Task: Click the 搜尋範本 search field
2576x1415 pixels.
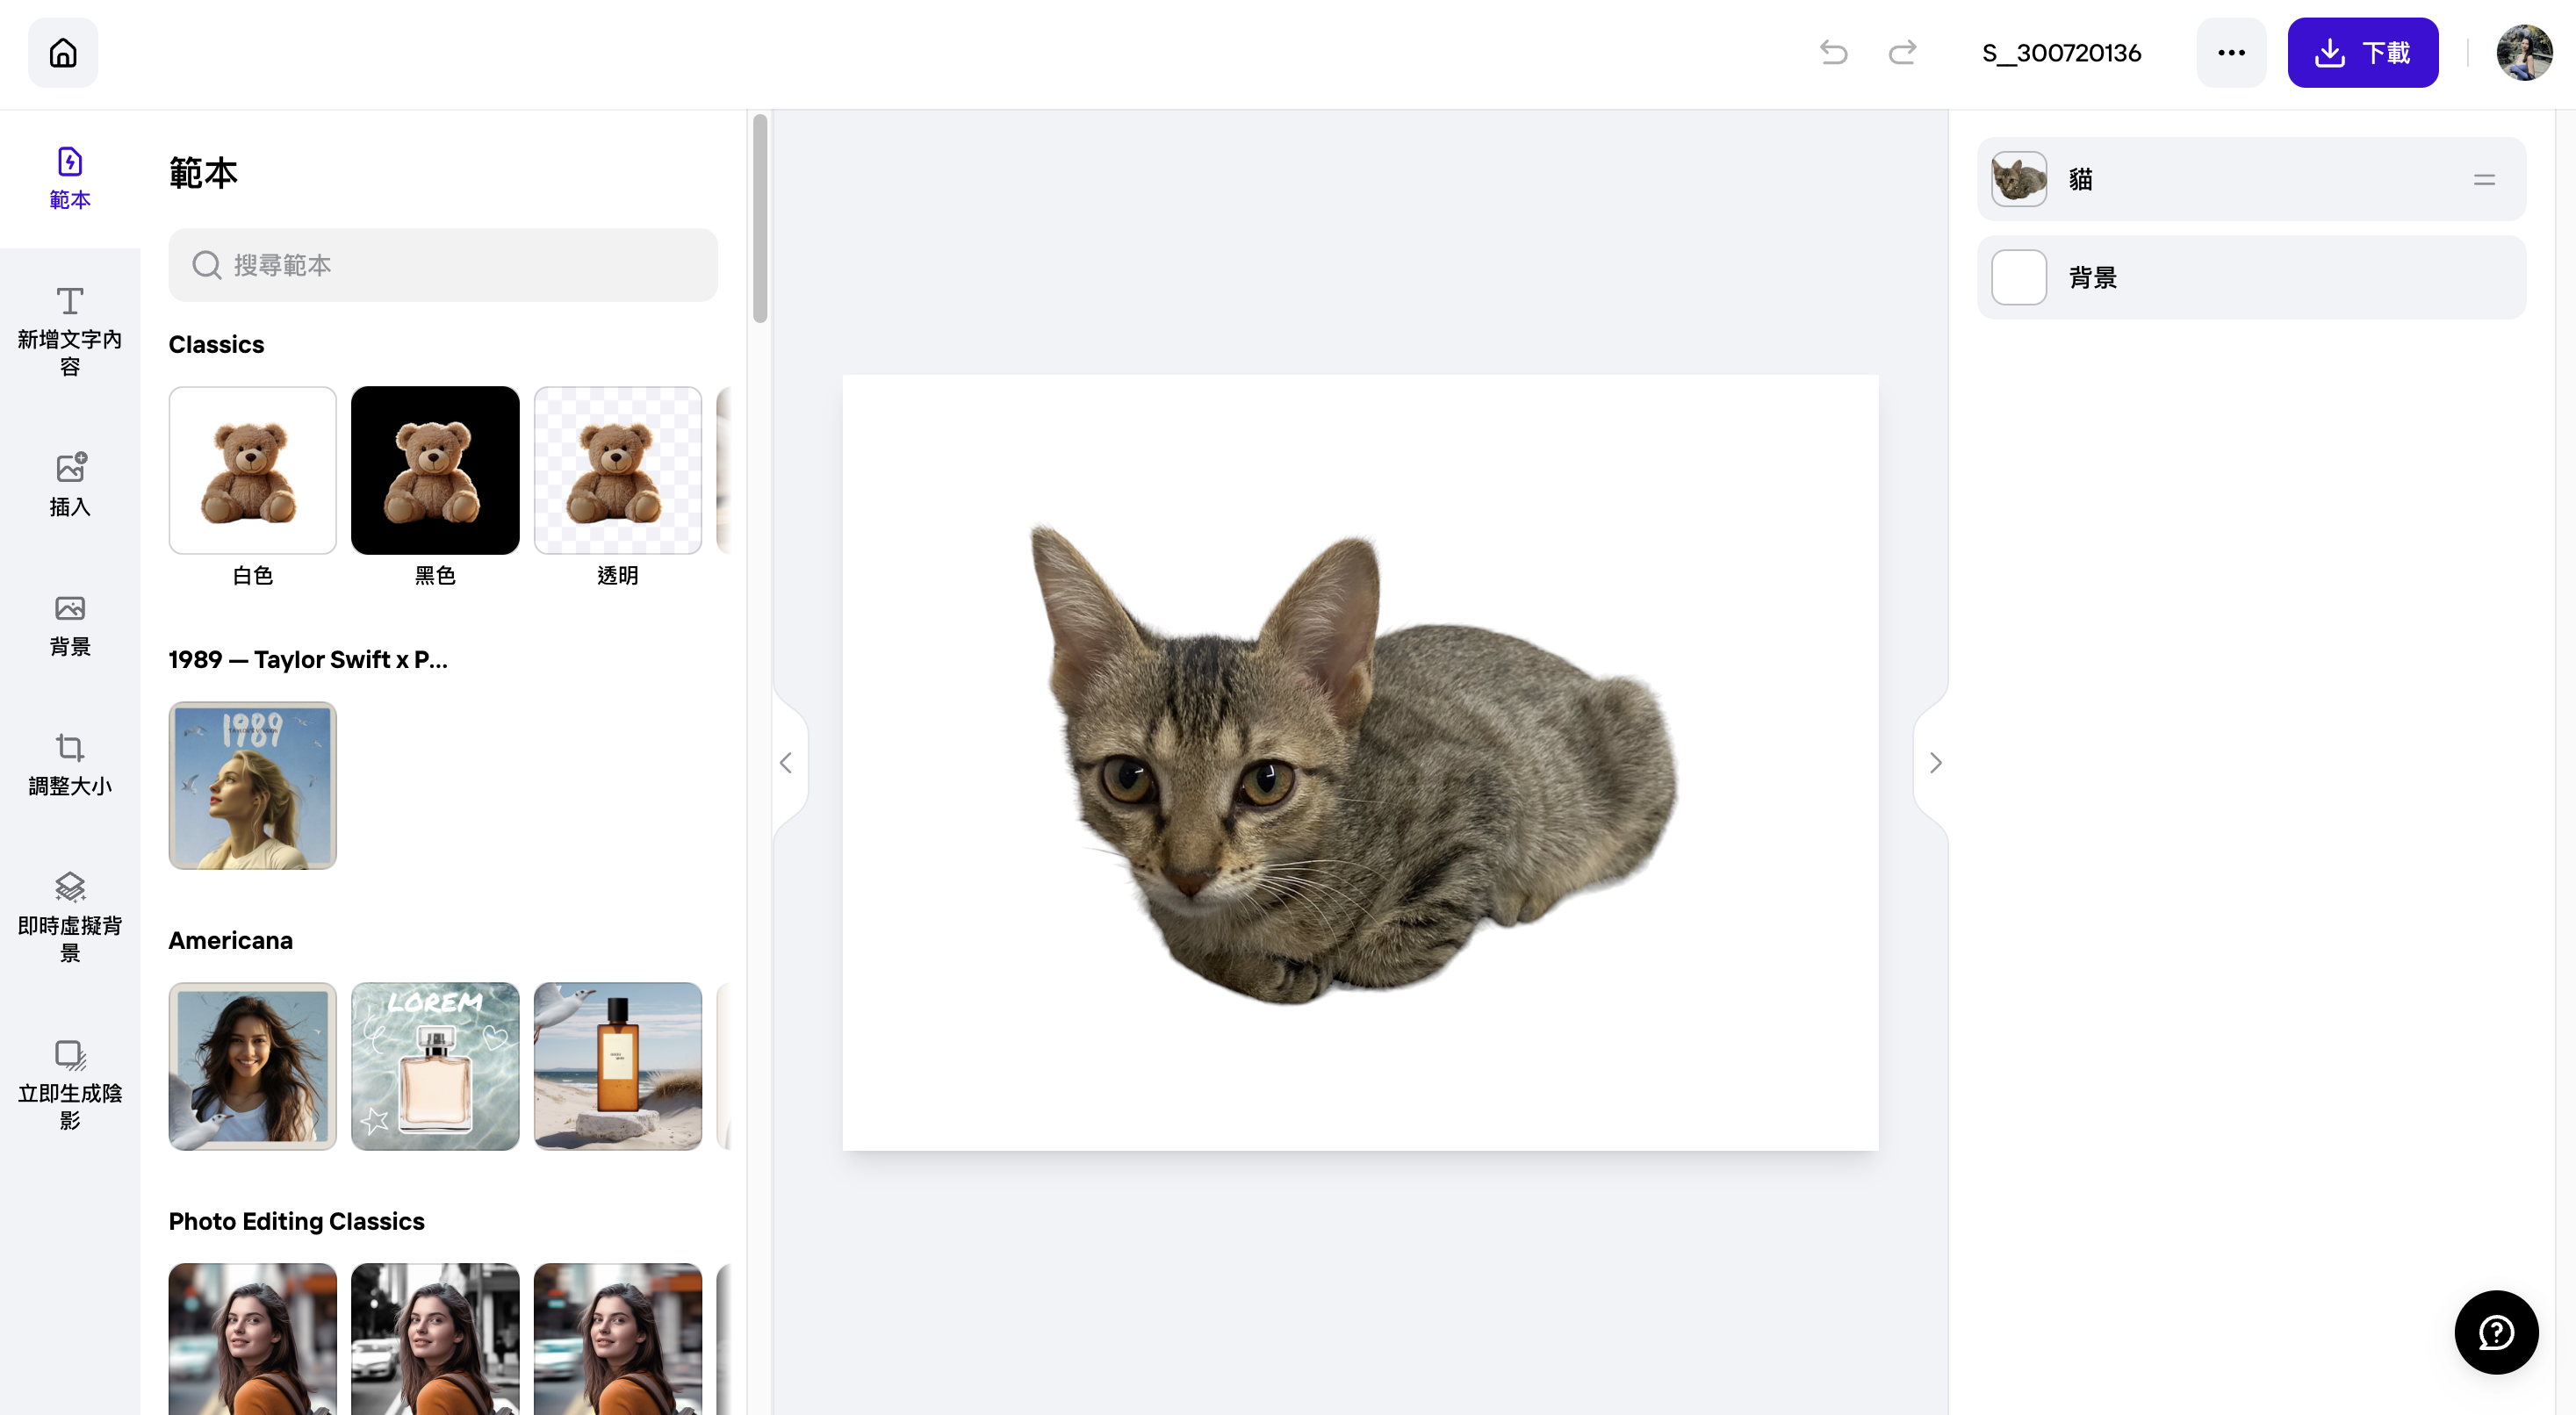Action: point(443,265)
